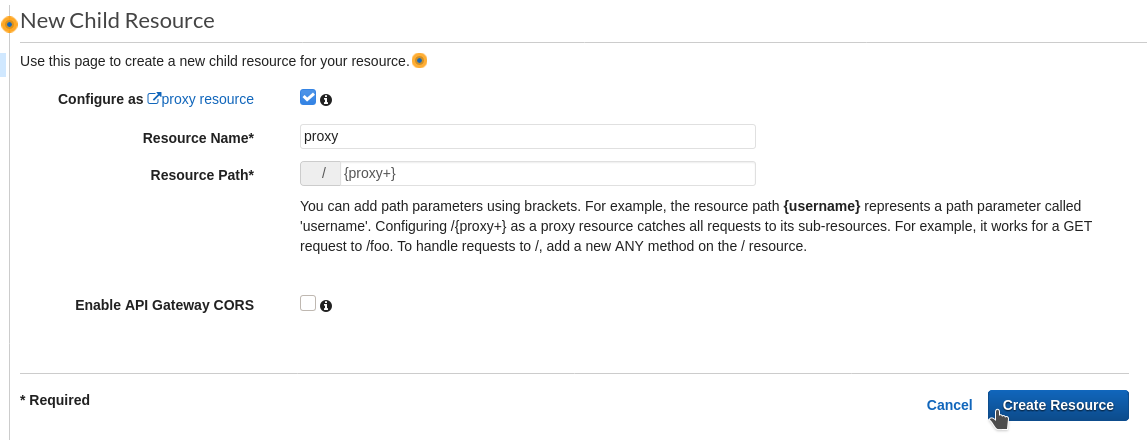Click the Configure as label text
1147x440 pixels.
[101, 99]
